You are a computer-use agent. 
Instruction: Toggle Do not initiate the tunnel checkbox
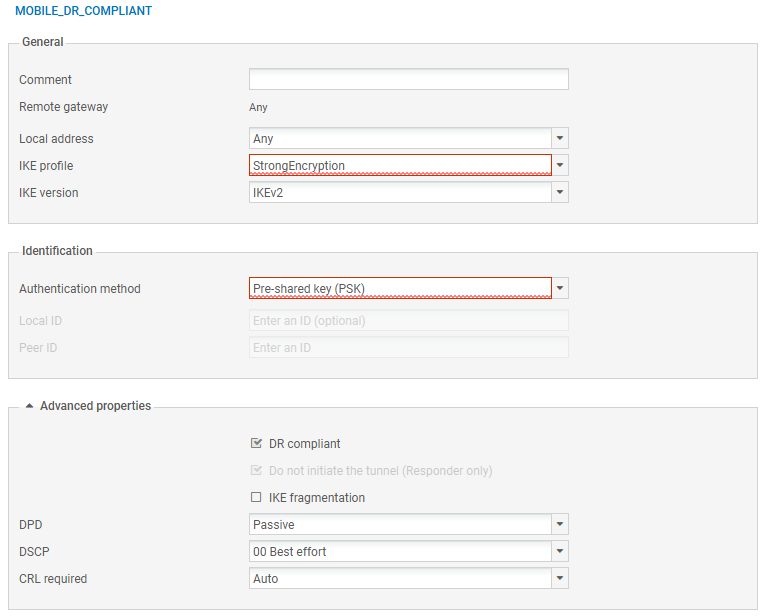point(256,471)
